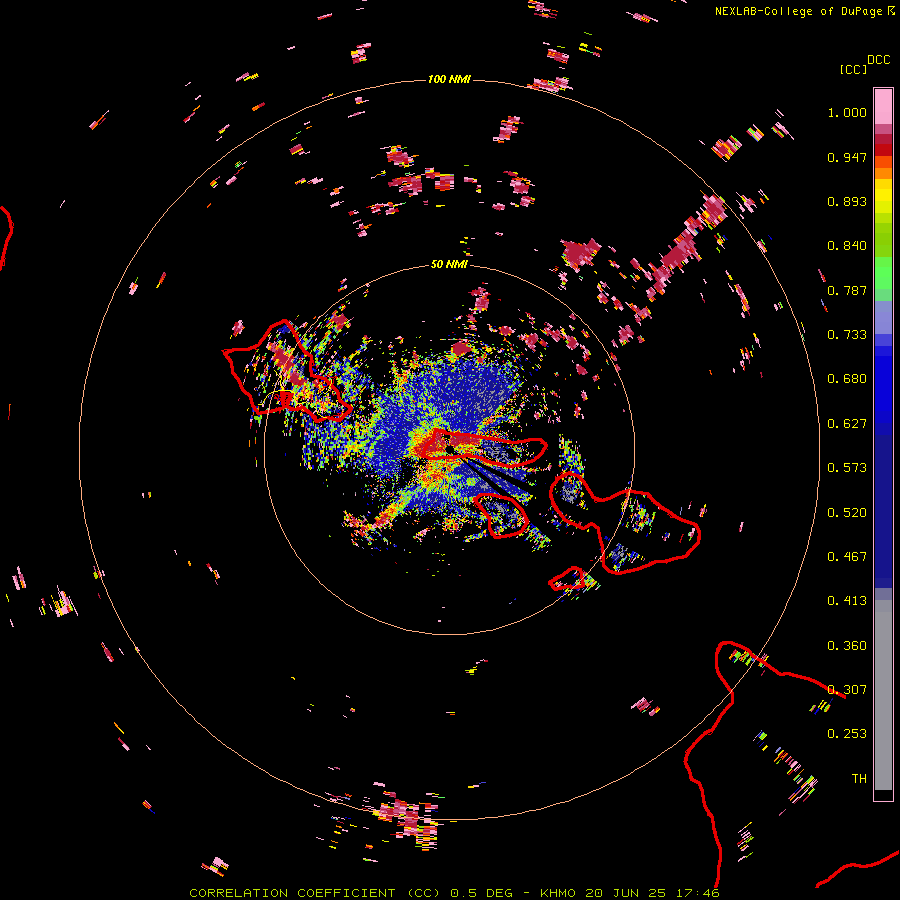Click the TH threshold label
Viewport: 900px width, 900px height.
859,779
